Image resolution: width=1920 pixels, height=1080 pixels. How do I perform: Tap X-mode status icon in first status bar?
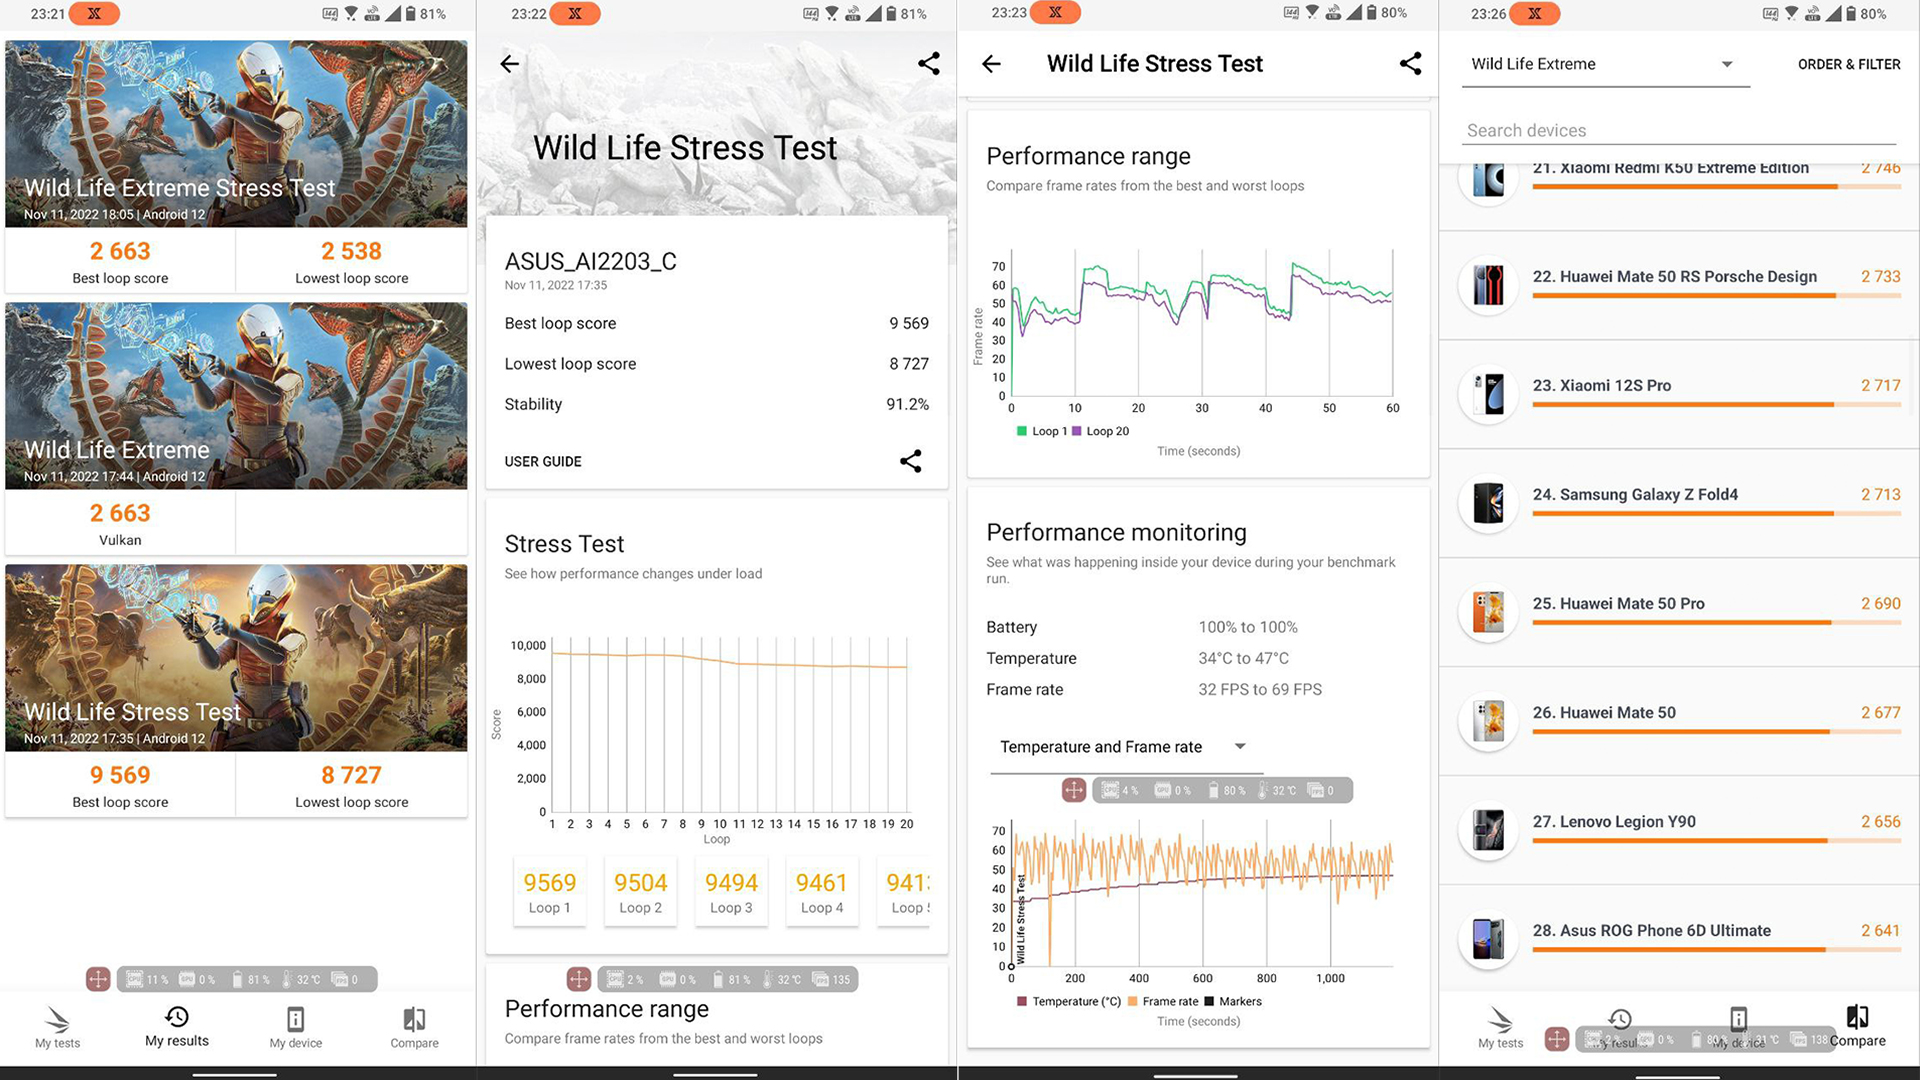pos(94,13)
